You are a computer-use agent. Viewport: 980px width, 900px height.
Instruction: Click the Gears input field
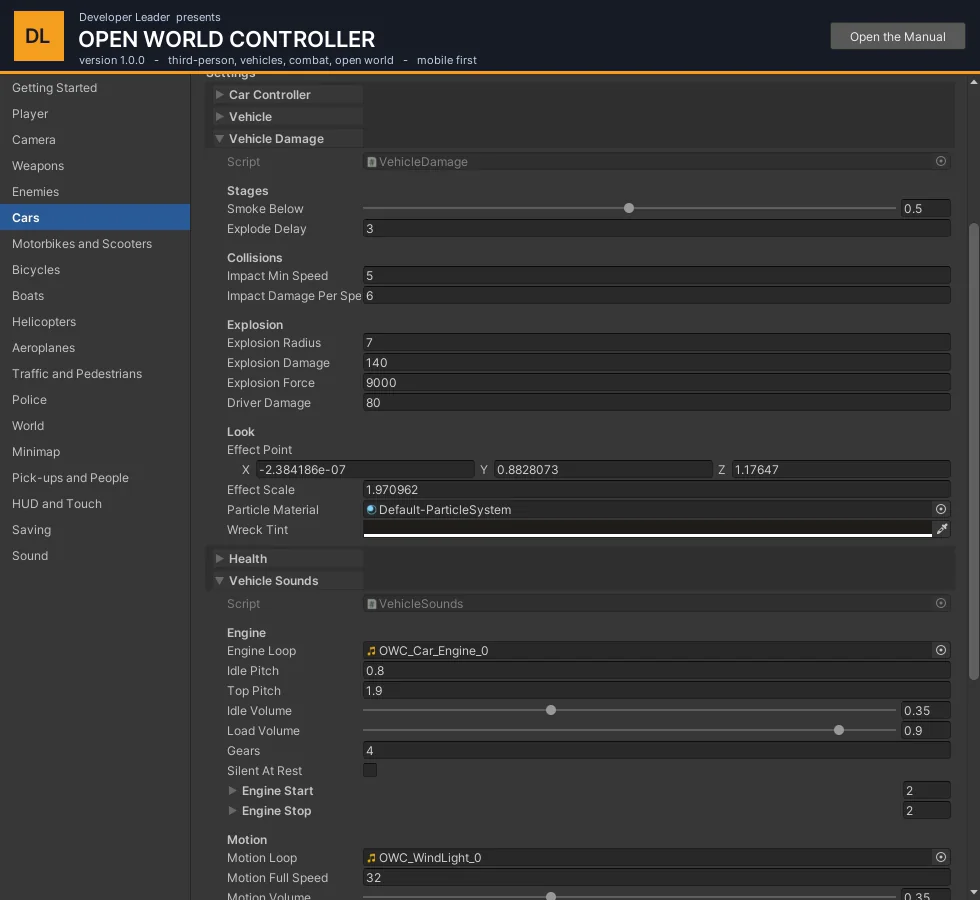[657, 751]
